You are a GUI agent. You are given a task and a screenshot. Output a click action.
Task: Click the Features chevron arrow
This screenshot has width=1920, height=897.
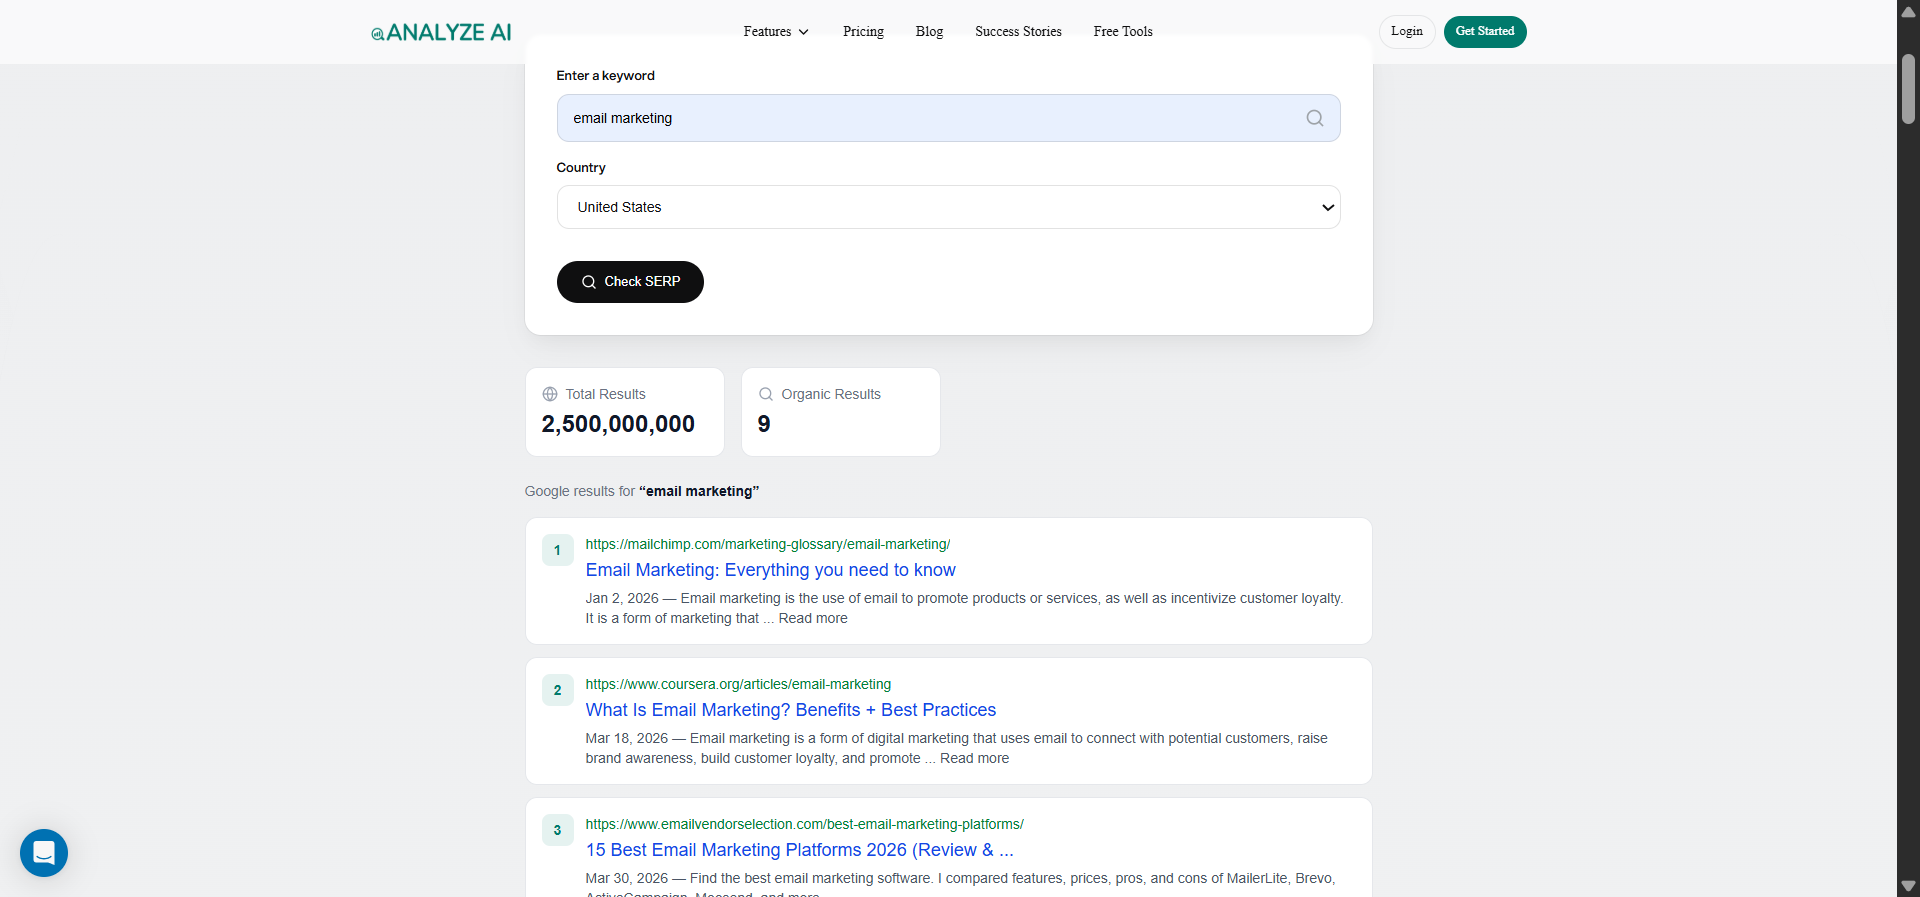click(804, 32)
